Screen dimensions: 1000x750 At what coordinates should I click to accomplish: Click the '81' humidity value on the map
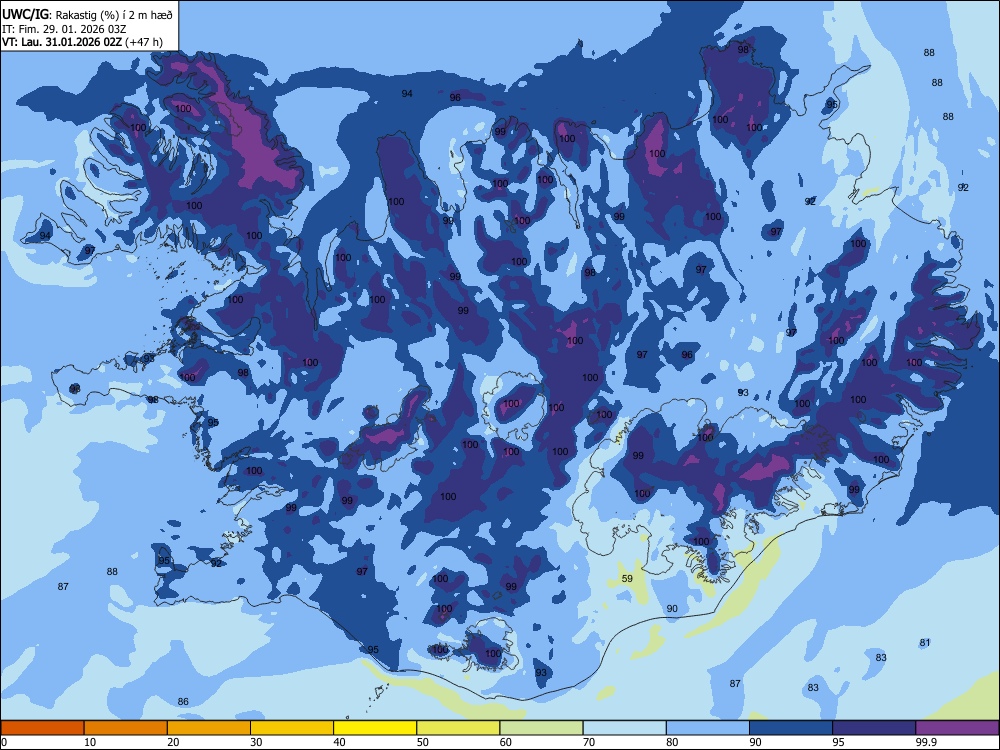(x=925, y=643)
